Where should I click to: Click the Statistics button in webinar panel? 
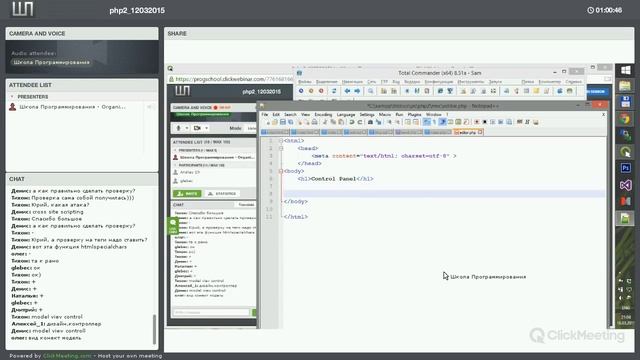[x=222, y=193]
